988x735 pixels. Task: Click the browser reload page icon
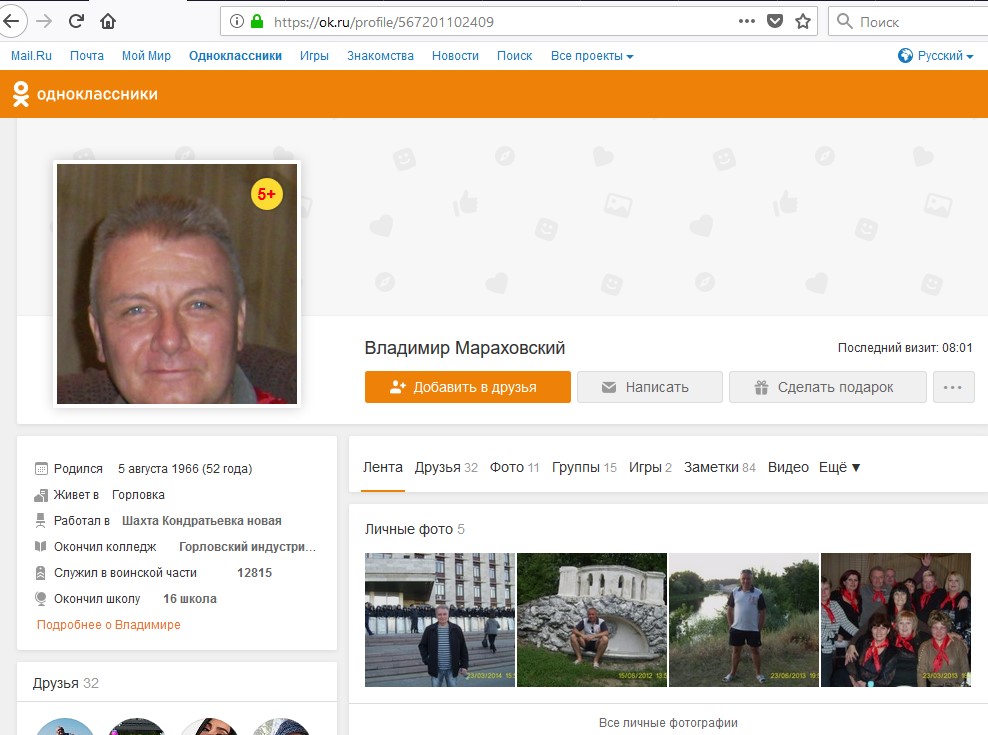pyautogui.click(x=76, y=21)
